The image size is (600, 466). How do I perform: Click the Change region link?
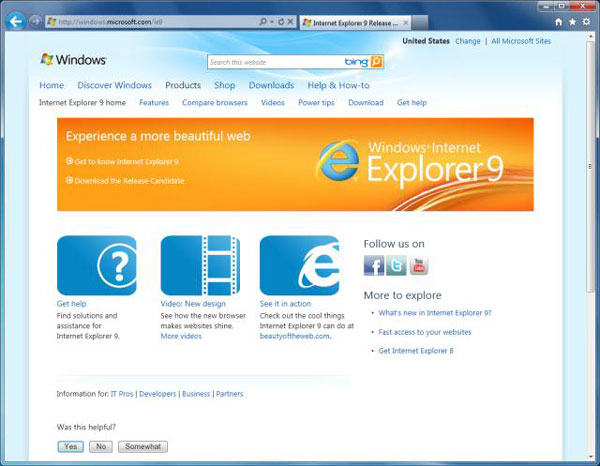click(468, 41)
